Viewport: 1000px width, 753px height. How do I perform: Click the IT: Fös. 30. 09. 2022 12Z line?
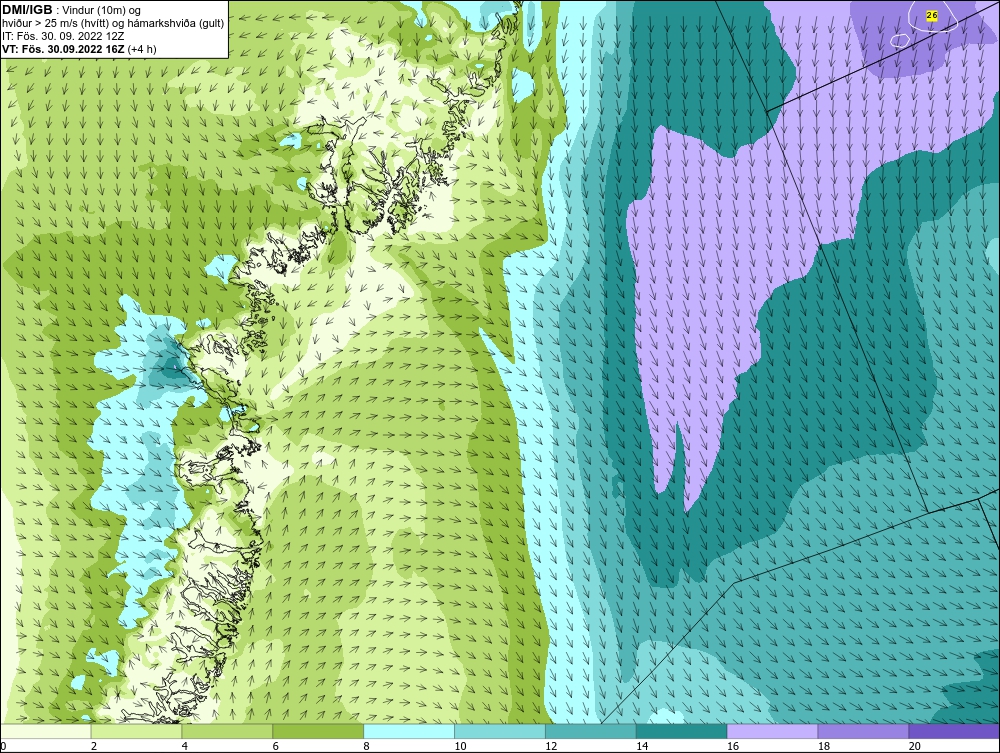(x=62, y=36)
